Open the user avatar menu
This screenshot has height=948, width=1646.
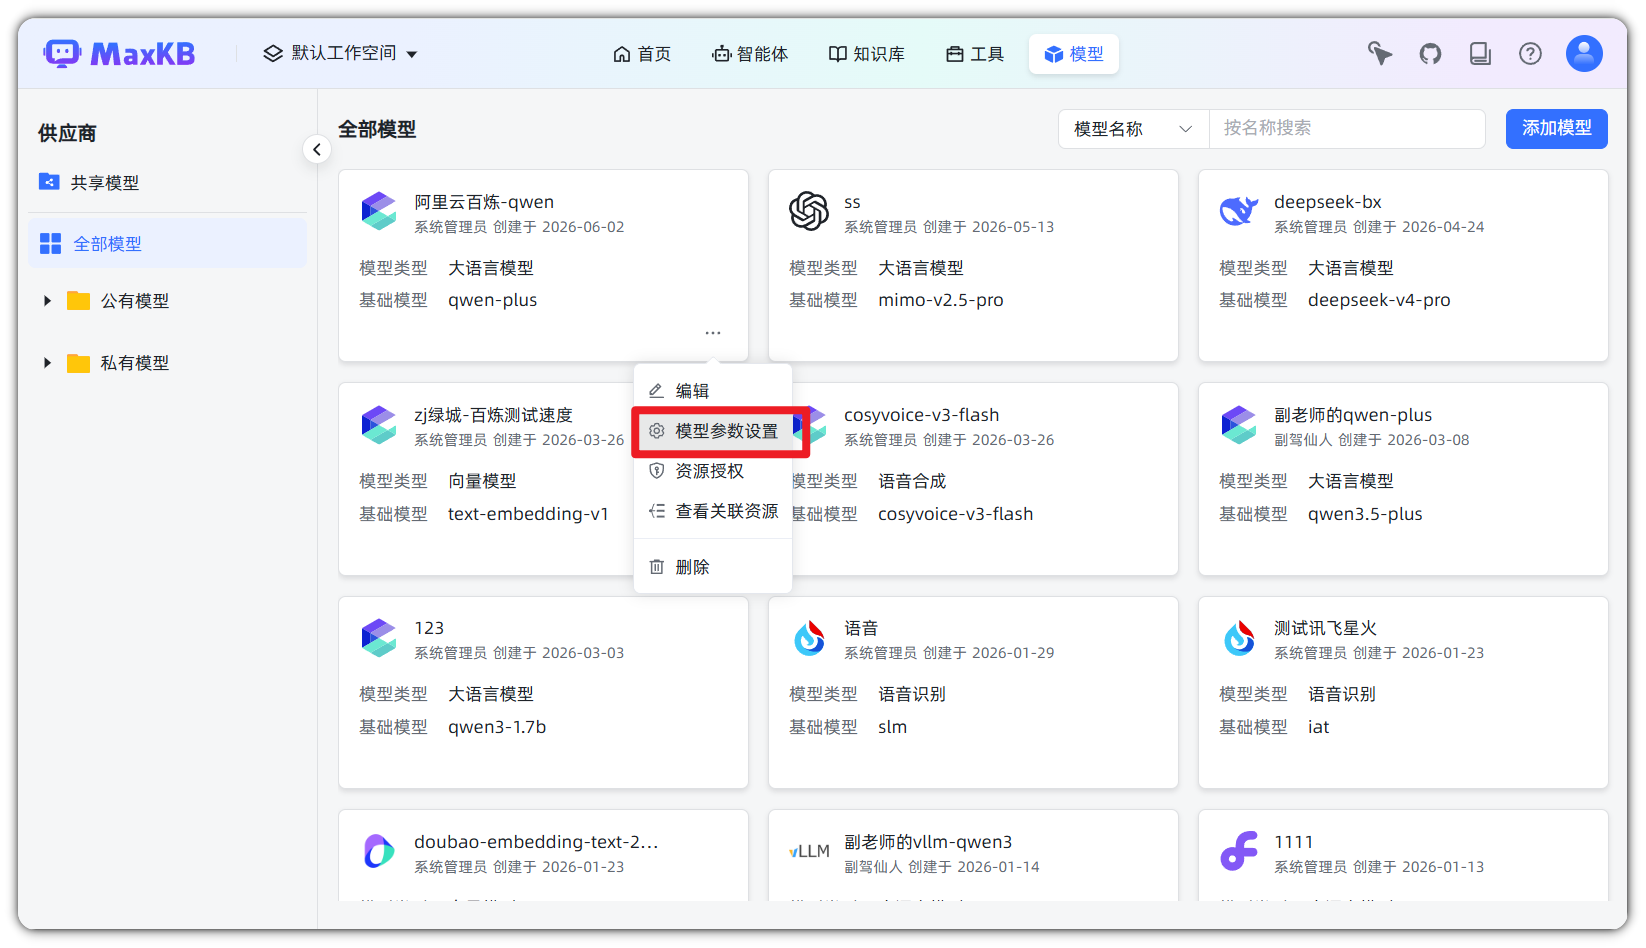[x=1584, y=53]
